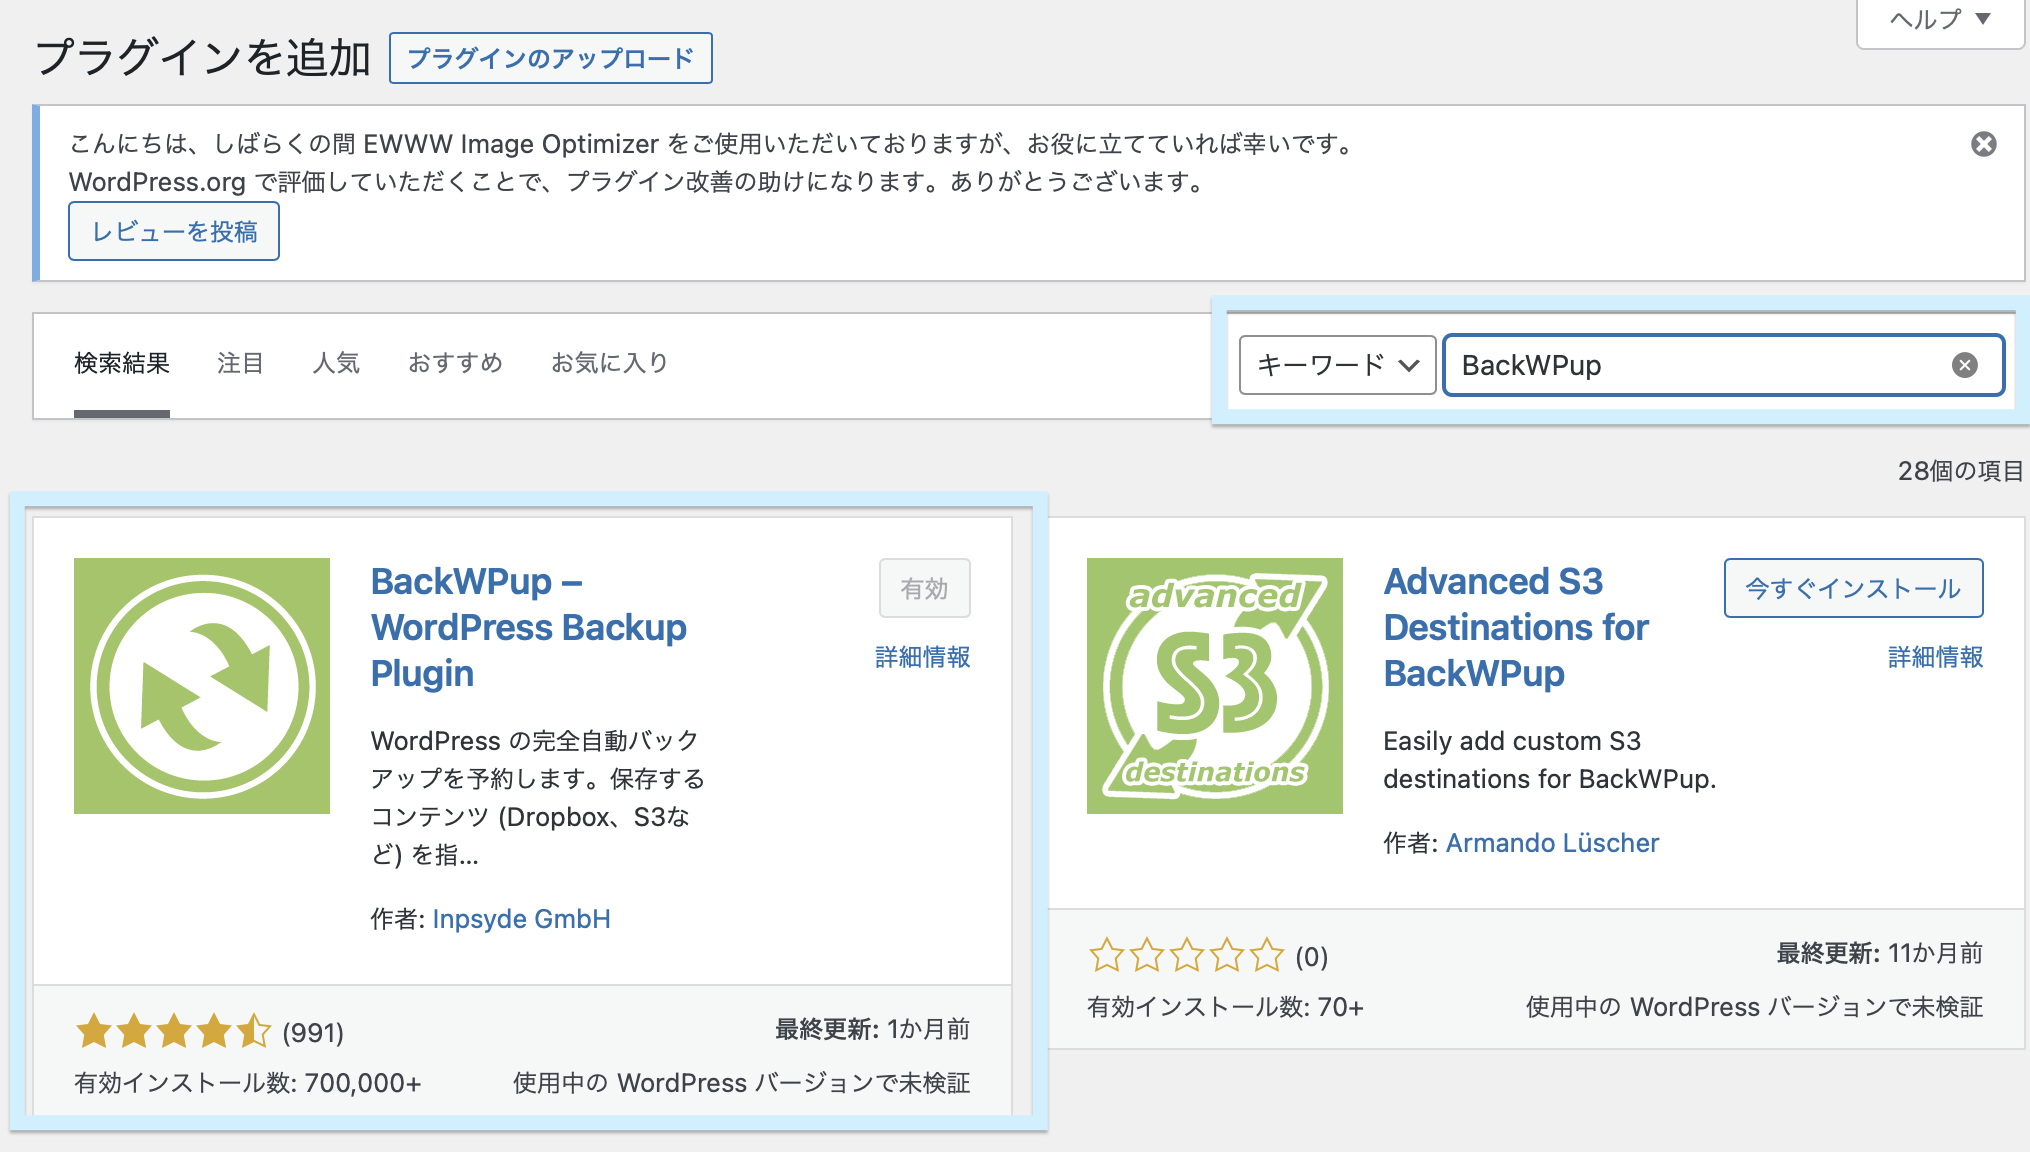Open the キーワード search type dropdown
2030x1152 pixels.
pyautogui.click(x=1337, y=365)
